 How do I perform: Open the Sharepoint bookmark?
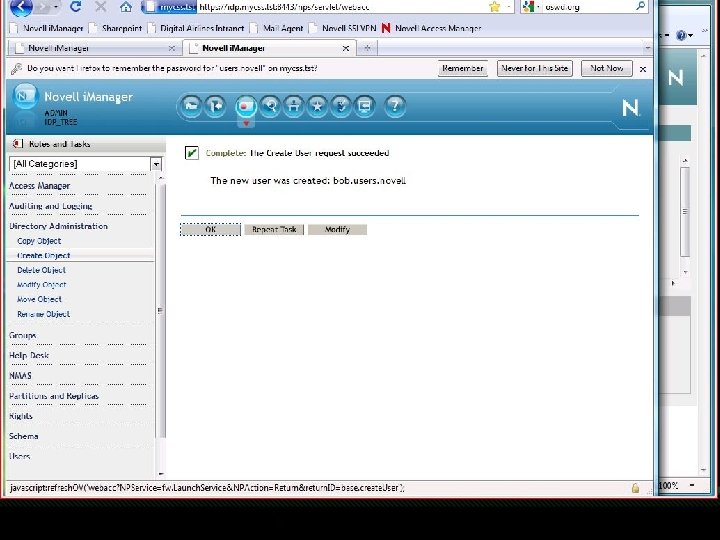tap(116, 28)
